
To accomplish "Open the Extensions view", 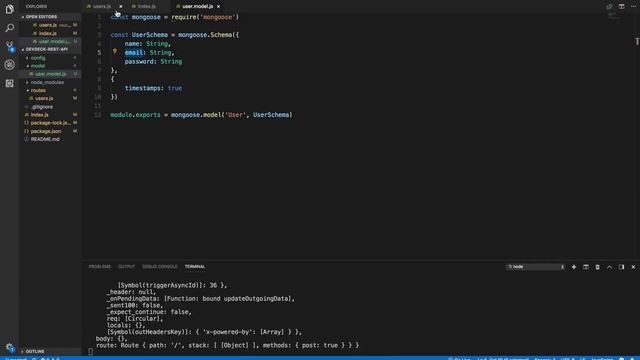I will [x=9, y=83].
